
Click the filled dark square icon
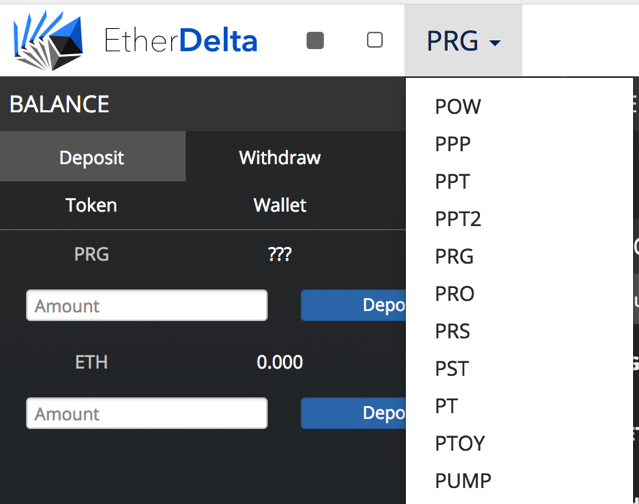pos(315,41)
